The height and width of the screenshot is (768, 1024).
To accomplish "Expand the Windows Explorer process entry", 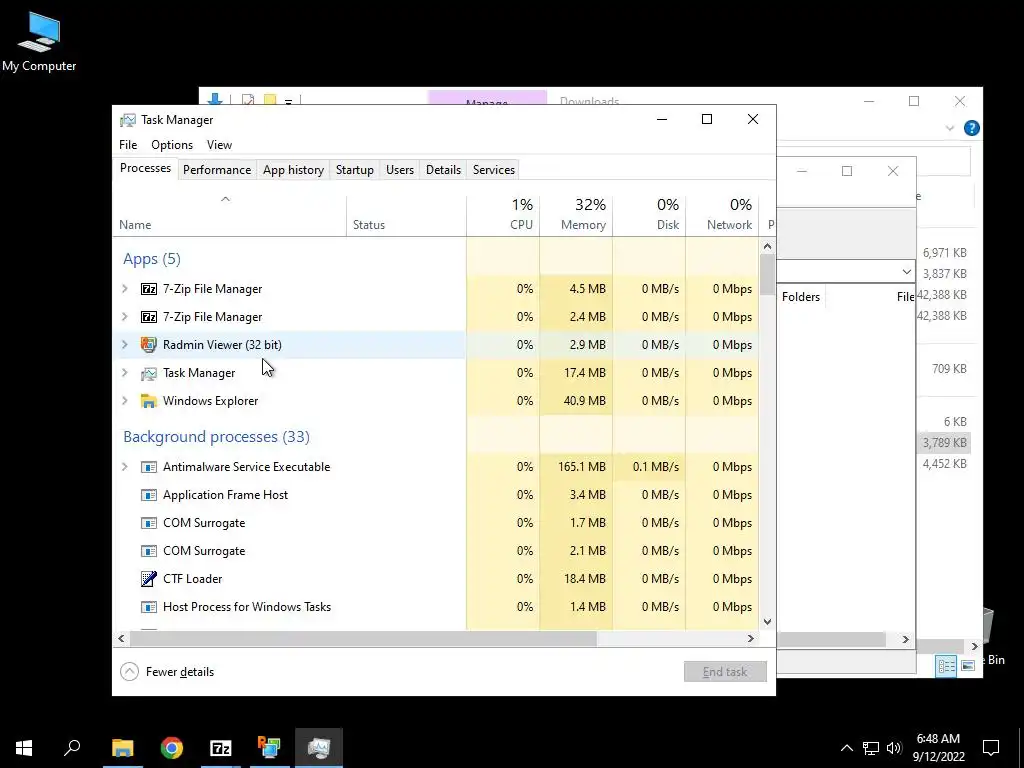I will pyautogui.click(x=125, y=401).
